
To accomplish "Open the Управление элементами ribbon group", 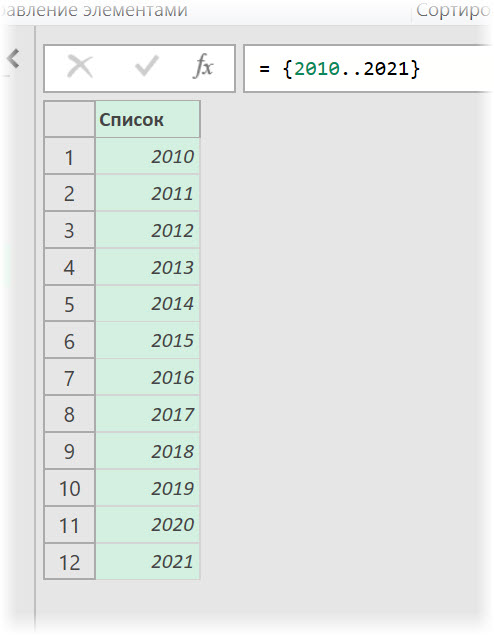I will pyautogui.click(x=94, y=10).
